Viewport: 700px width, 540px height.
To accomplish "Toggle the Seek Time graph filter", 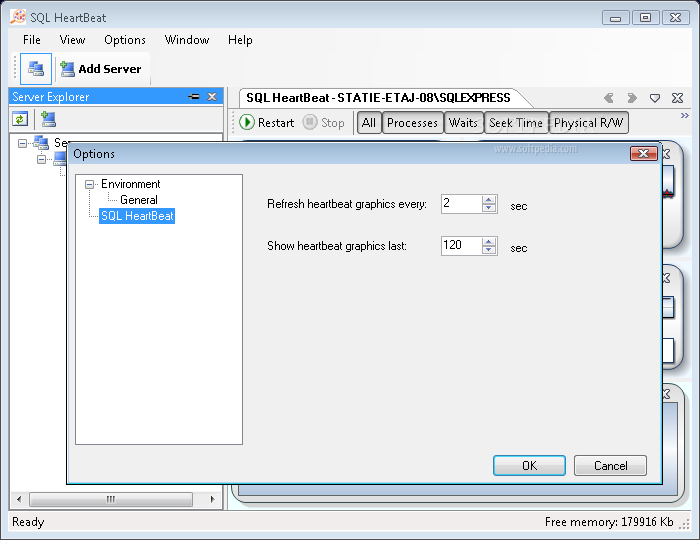I will 516,123.
